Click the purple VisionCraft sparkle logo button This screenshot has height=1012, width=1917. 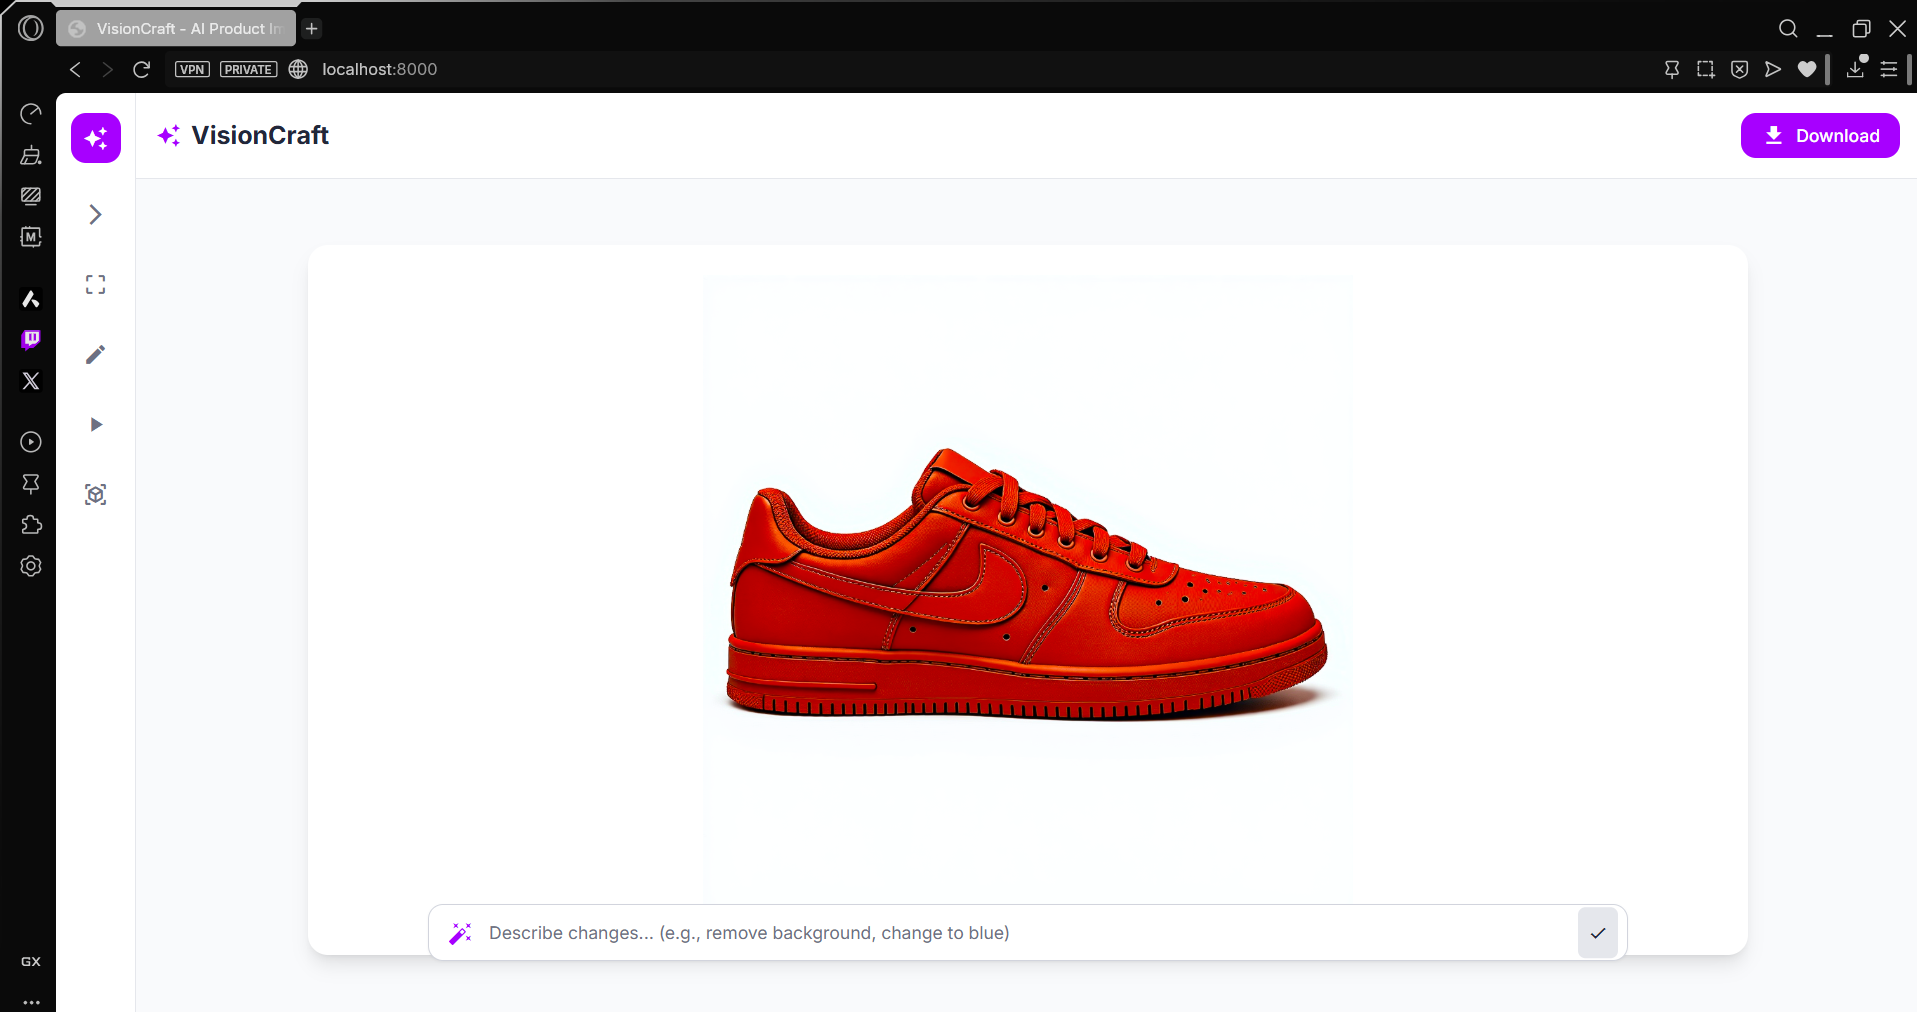[x=96, y=138]
